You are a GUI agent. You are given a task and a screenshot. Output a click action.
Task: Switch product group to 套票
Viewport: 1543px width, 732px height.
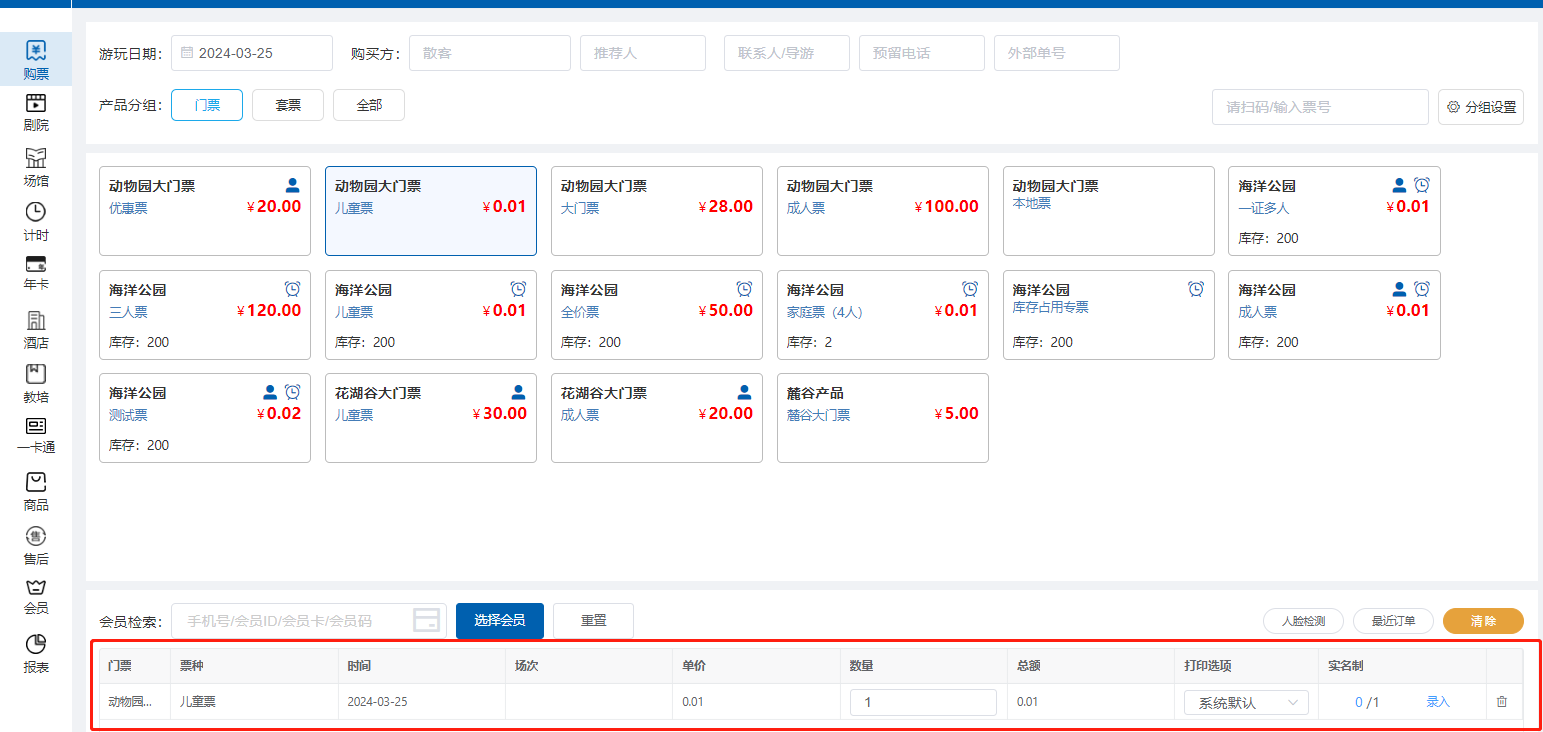[288, 105]
